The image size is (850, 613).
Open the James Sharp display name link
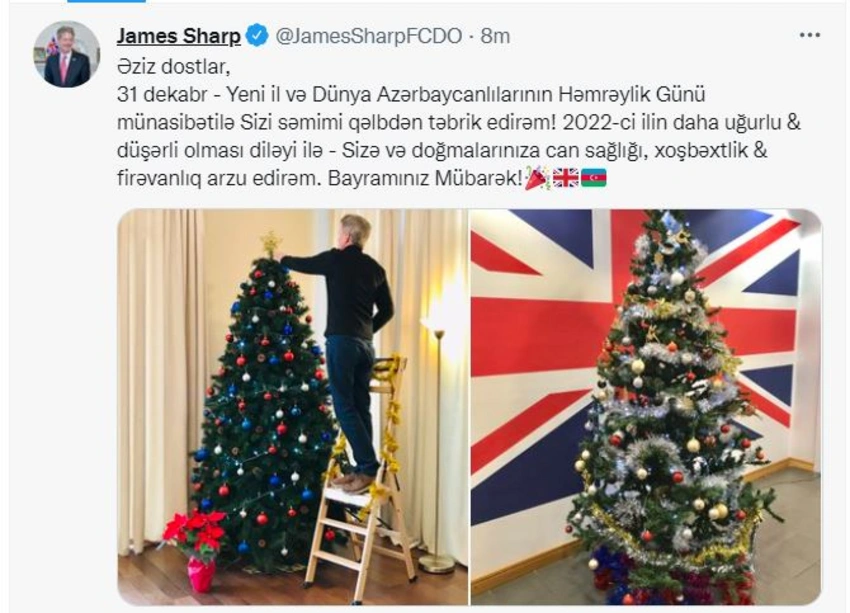(178, 36)
